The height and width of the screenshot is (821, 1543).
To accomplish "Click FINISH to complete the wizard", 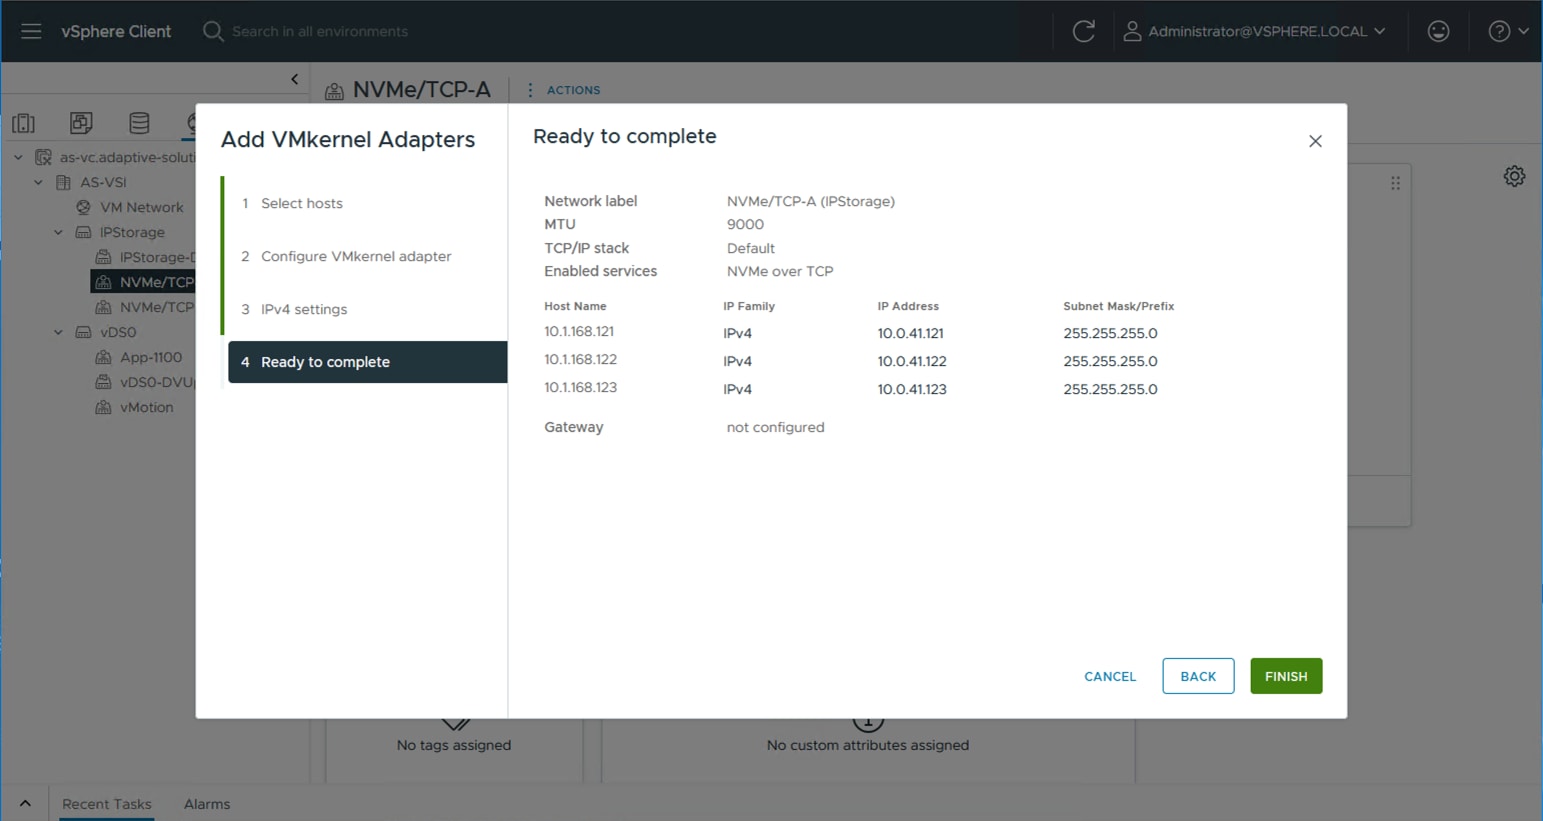I will (1286, 676).
